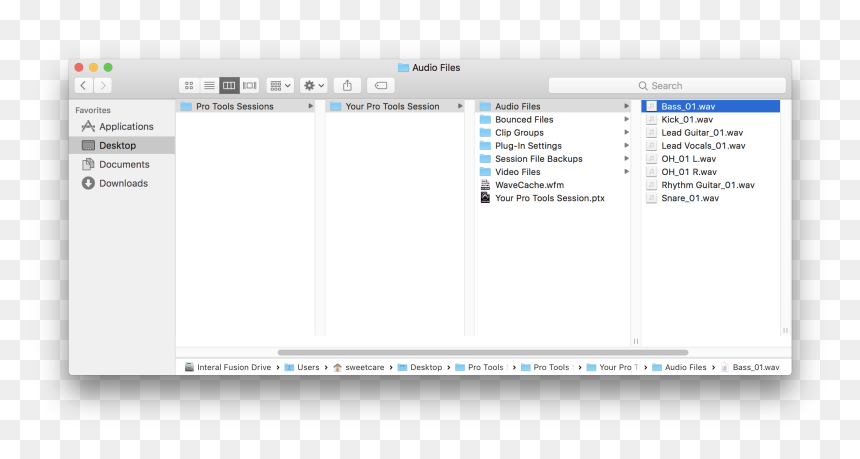Viewport: 860px width, 459px height.
Task: Expand arrow next to Video Files
Action: (626, 172)
